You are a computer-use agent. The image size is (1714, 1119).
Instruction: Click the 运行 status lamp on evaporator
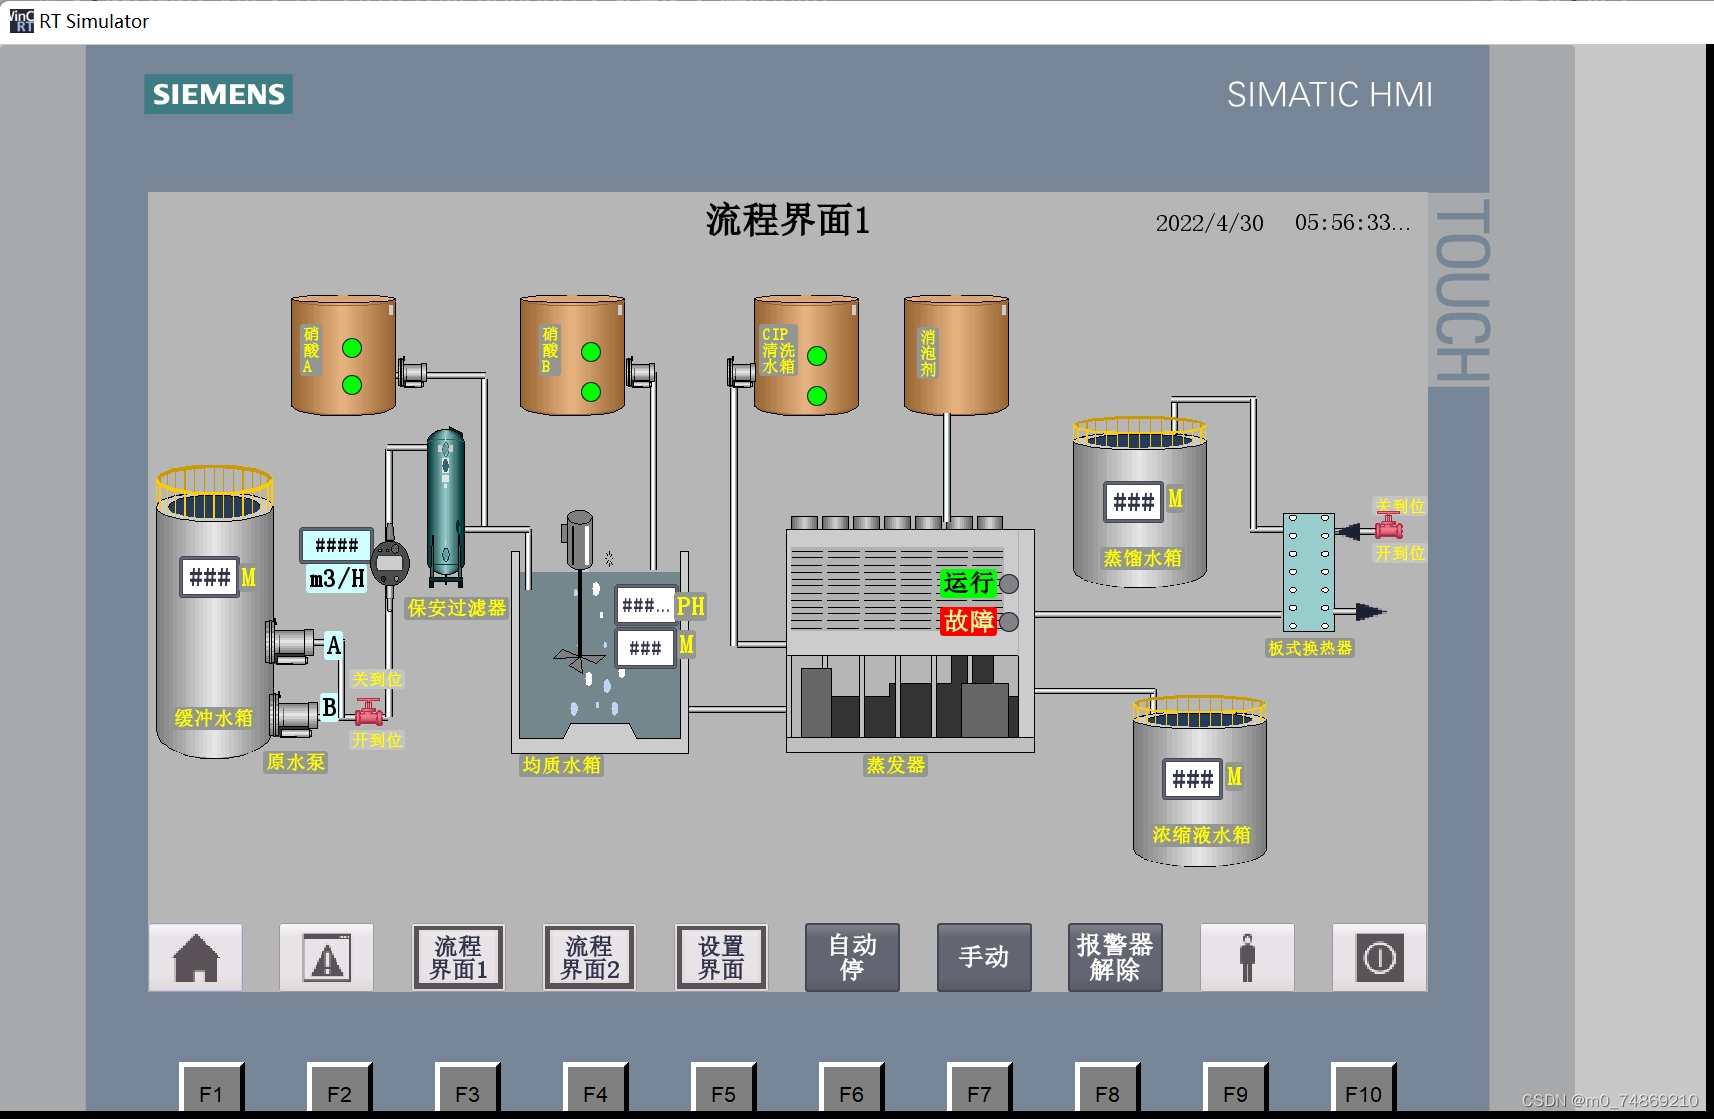coord(1009,584)
